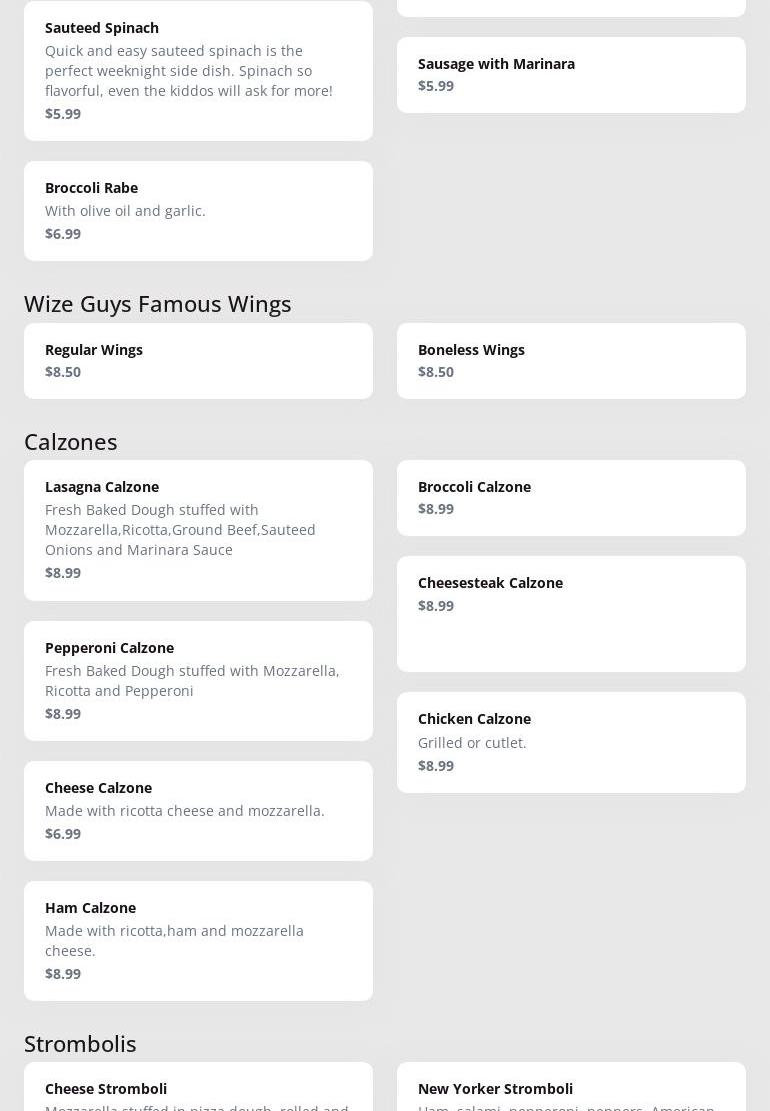Image resolution: width=770 pixels, height=1111 pixels.
Task: Select Sausage with Marinara item
Action: 571,75
